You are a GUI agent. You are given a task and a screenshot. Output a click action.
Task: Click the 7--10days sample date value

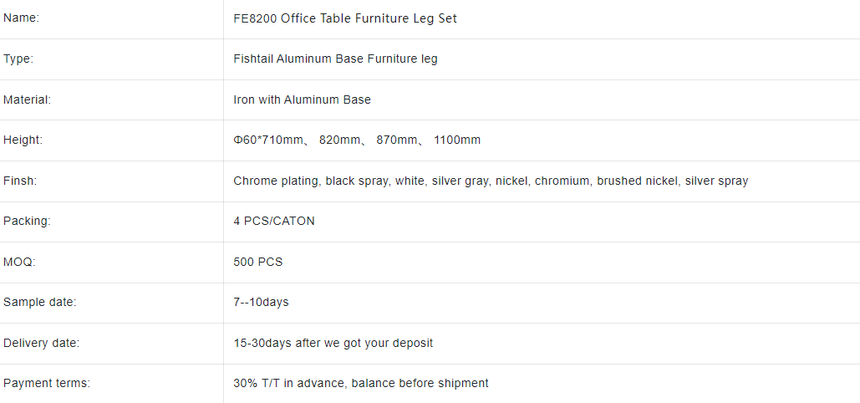pos(261,302)
